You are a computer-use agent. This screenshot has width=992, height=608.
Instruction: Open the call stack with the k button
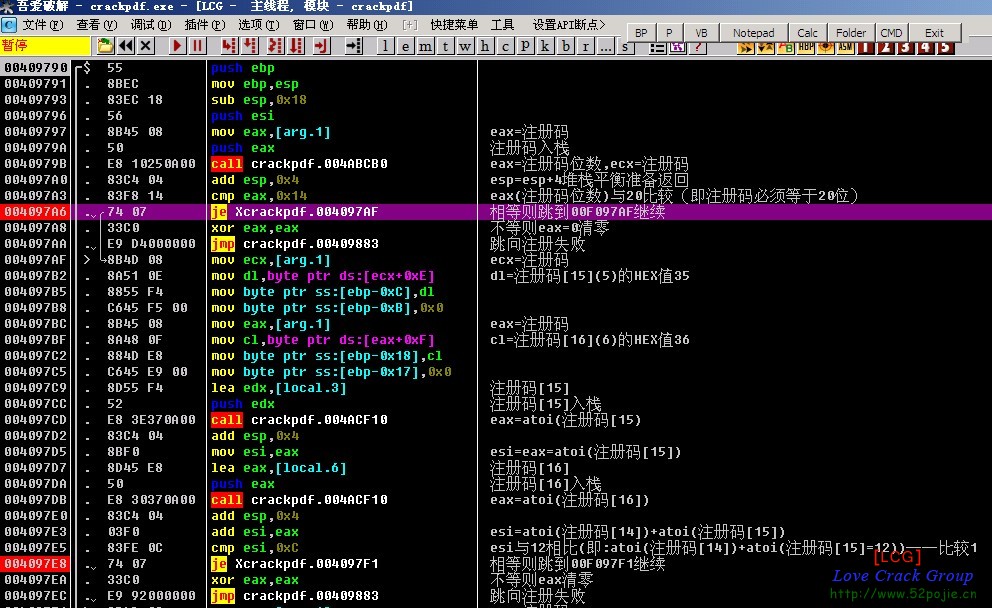tap(545, 46)
